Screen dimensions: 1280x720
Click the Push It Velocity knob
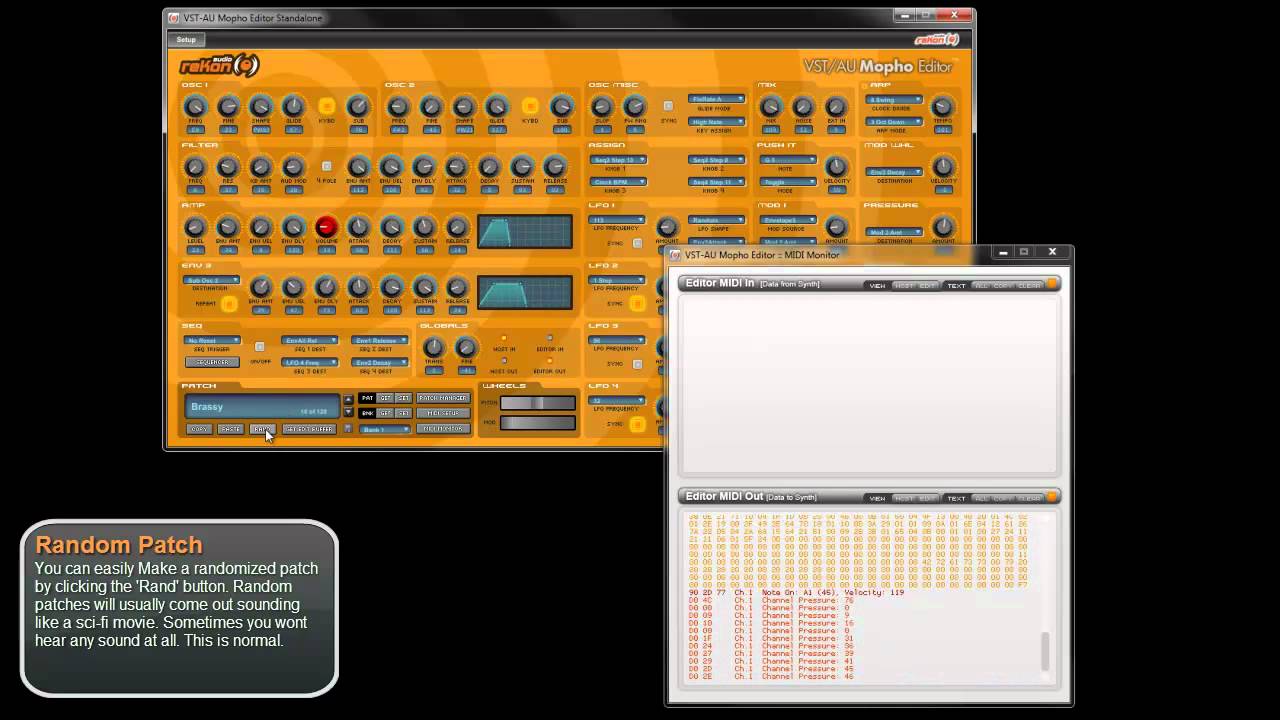point(836,167)
